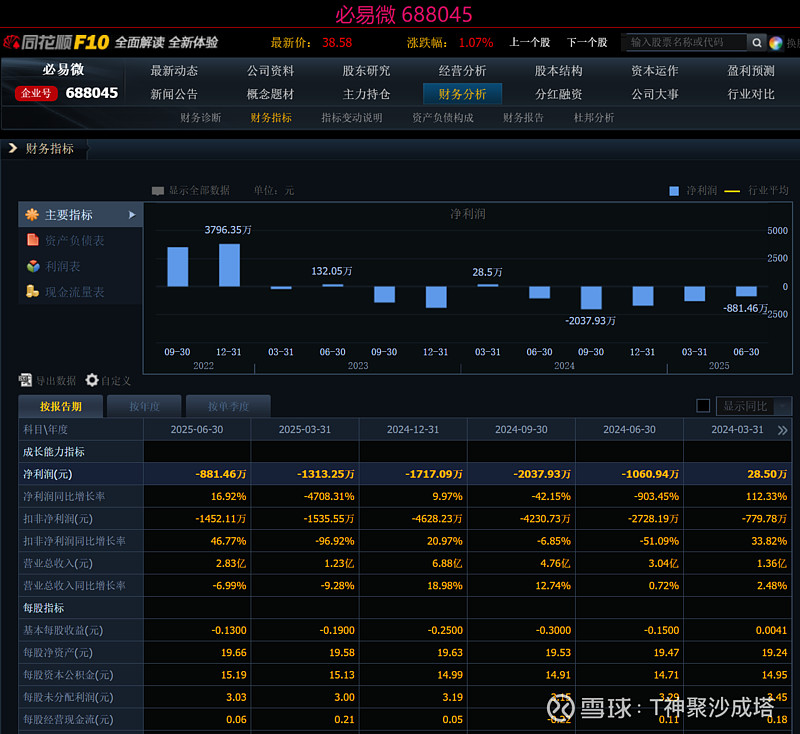Select the 按报告期 tab

pos(61,407)
